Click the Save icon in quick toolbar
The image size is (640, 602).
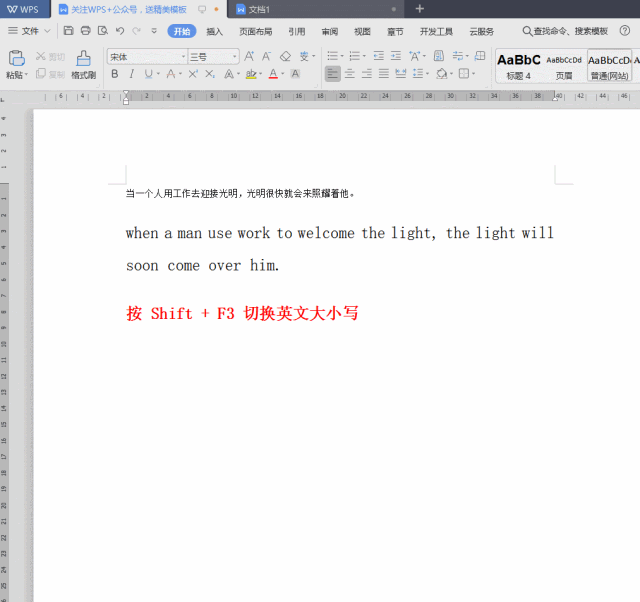click(68, 31)
